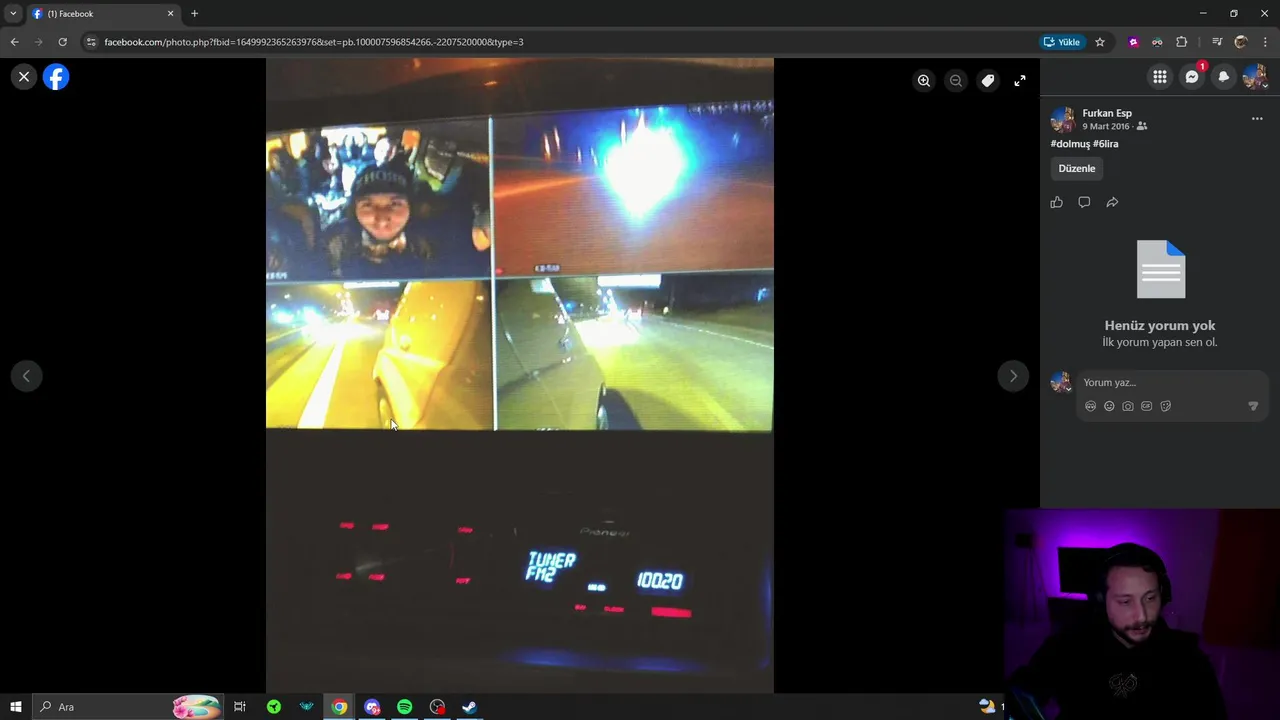The image size is (1280, 720).
Task: Click Furkan Esp's post avatar
Action: click(x=1062, y=120)
